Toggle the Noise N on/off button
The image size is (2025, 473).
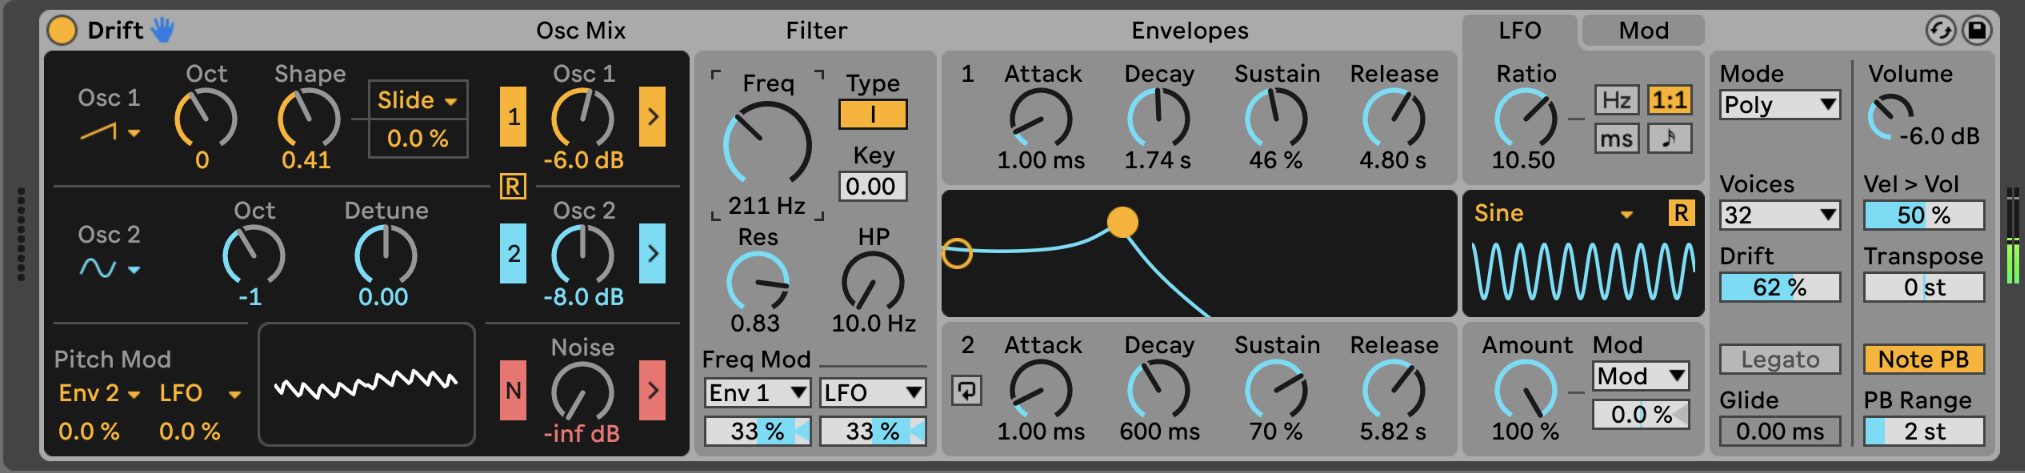(x=513, y=390)
